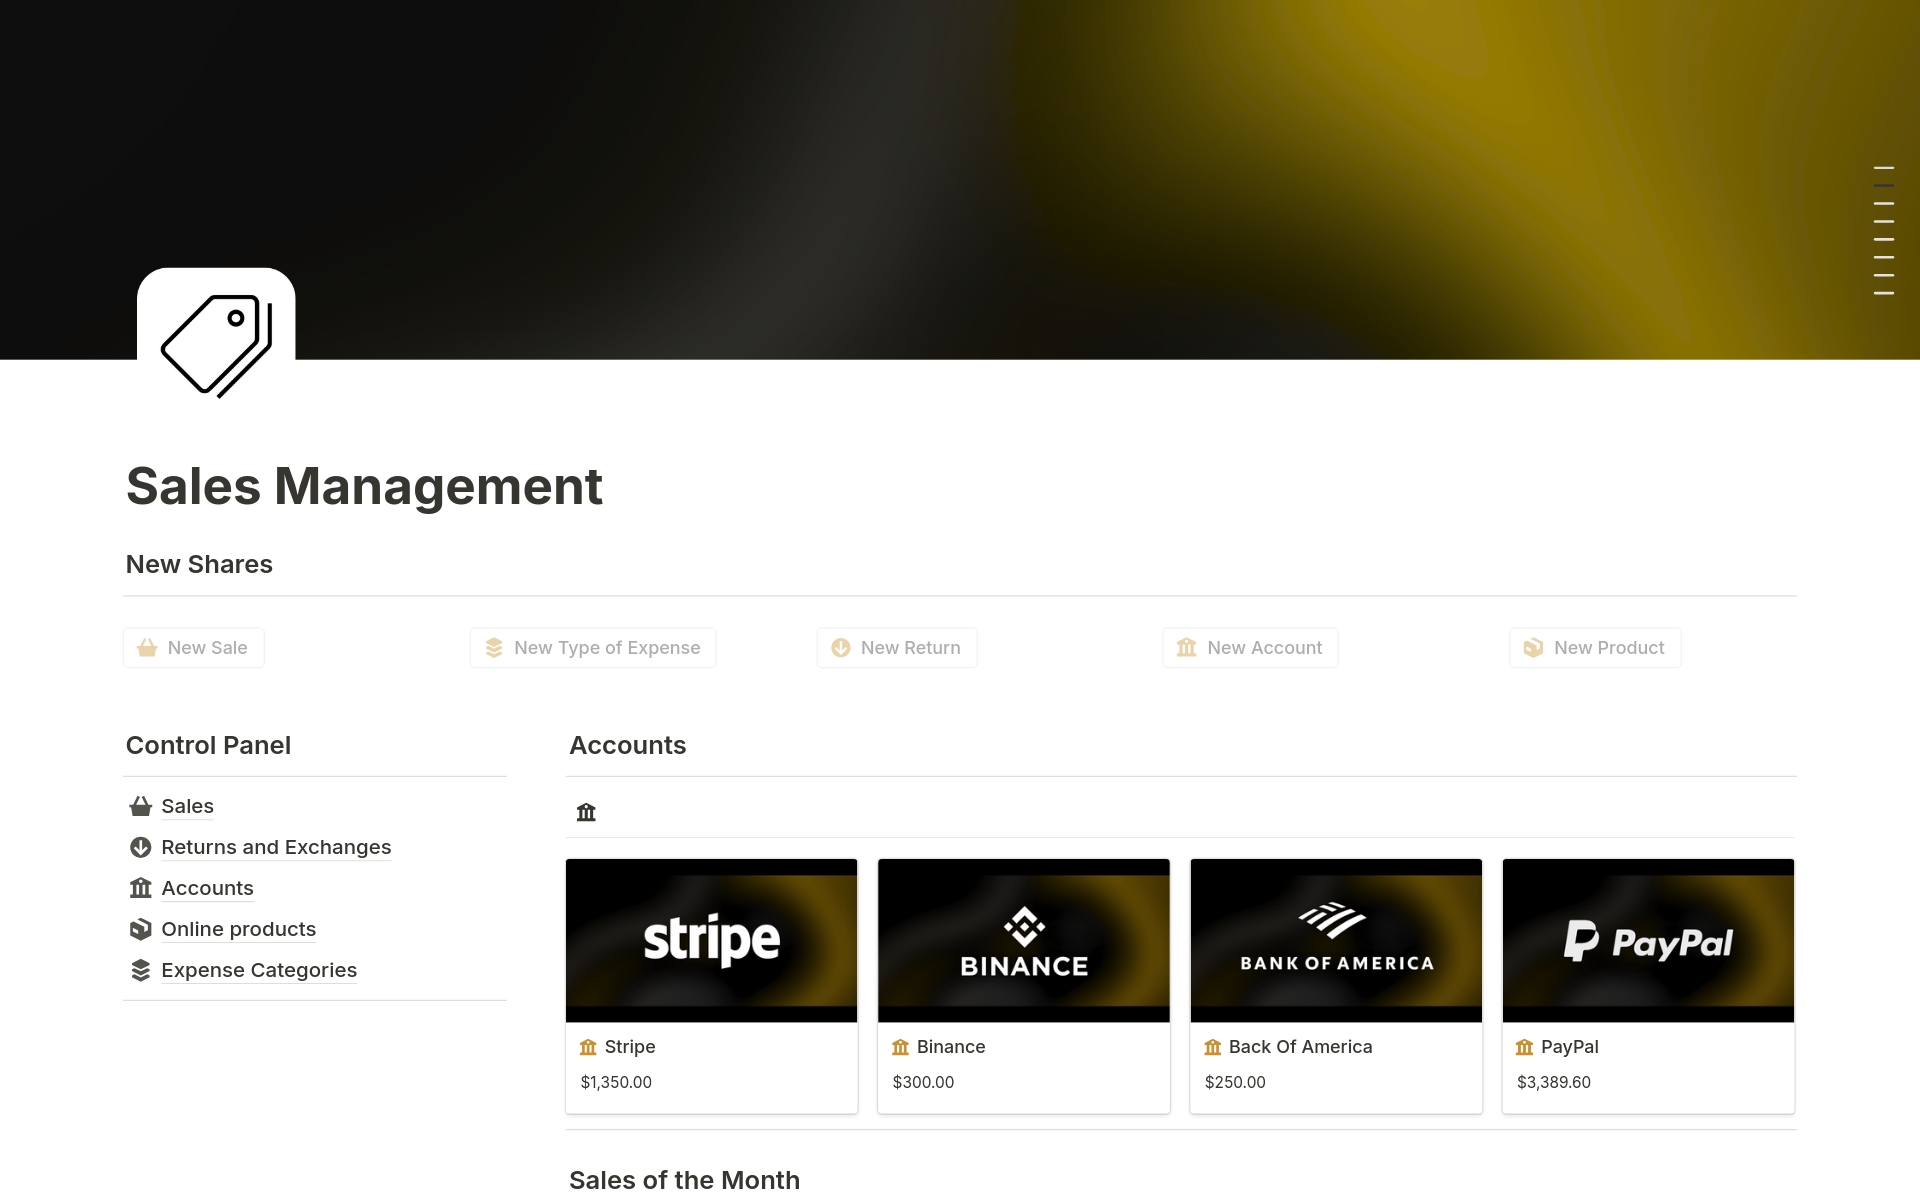This screenshot has height=1199, width=1920.
Task: Click the shopping bag icon on New Sale button
Action: [147, 647]
